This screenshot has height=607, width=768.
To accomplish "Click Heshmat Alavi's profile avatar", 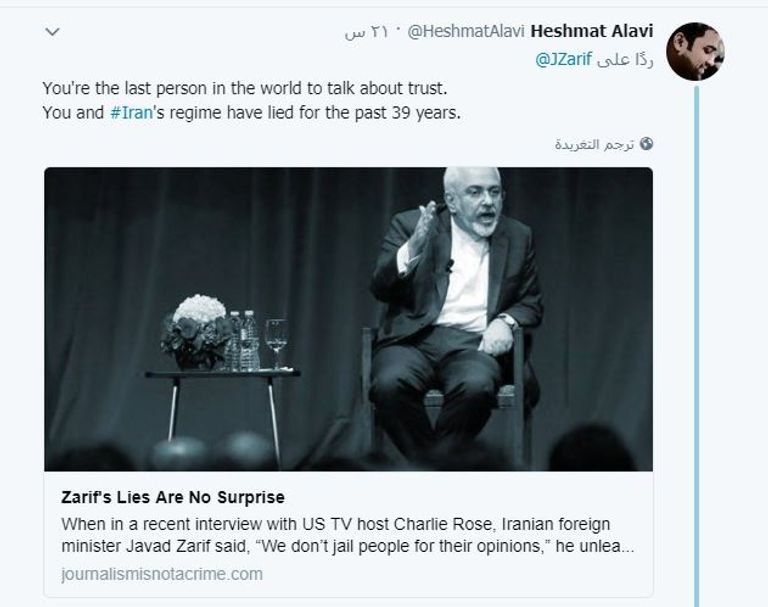I will [695, 51].
